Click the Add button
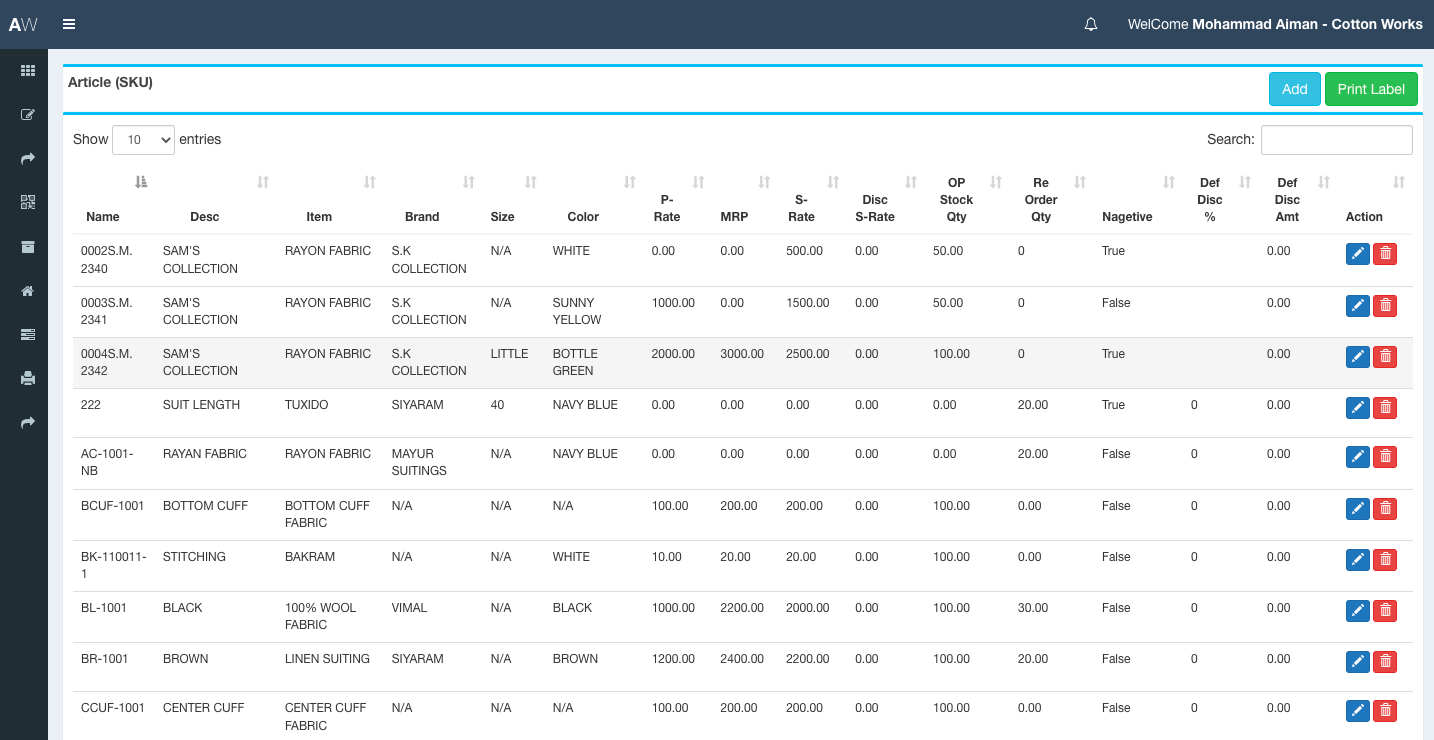Image resolution: width=1434 pixels, height=740 pixels. 1295,89
